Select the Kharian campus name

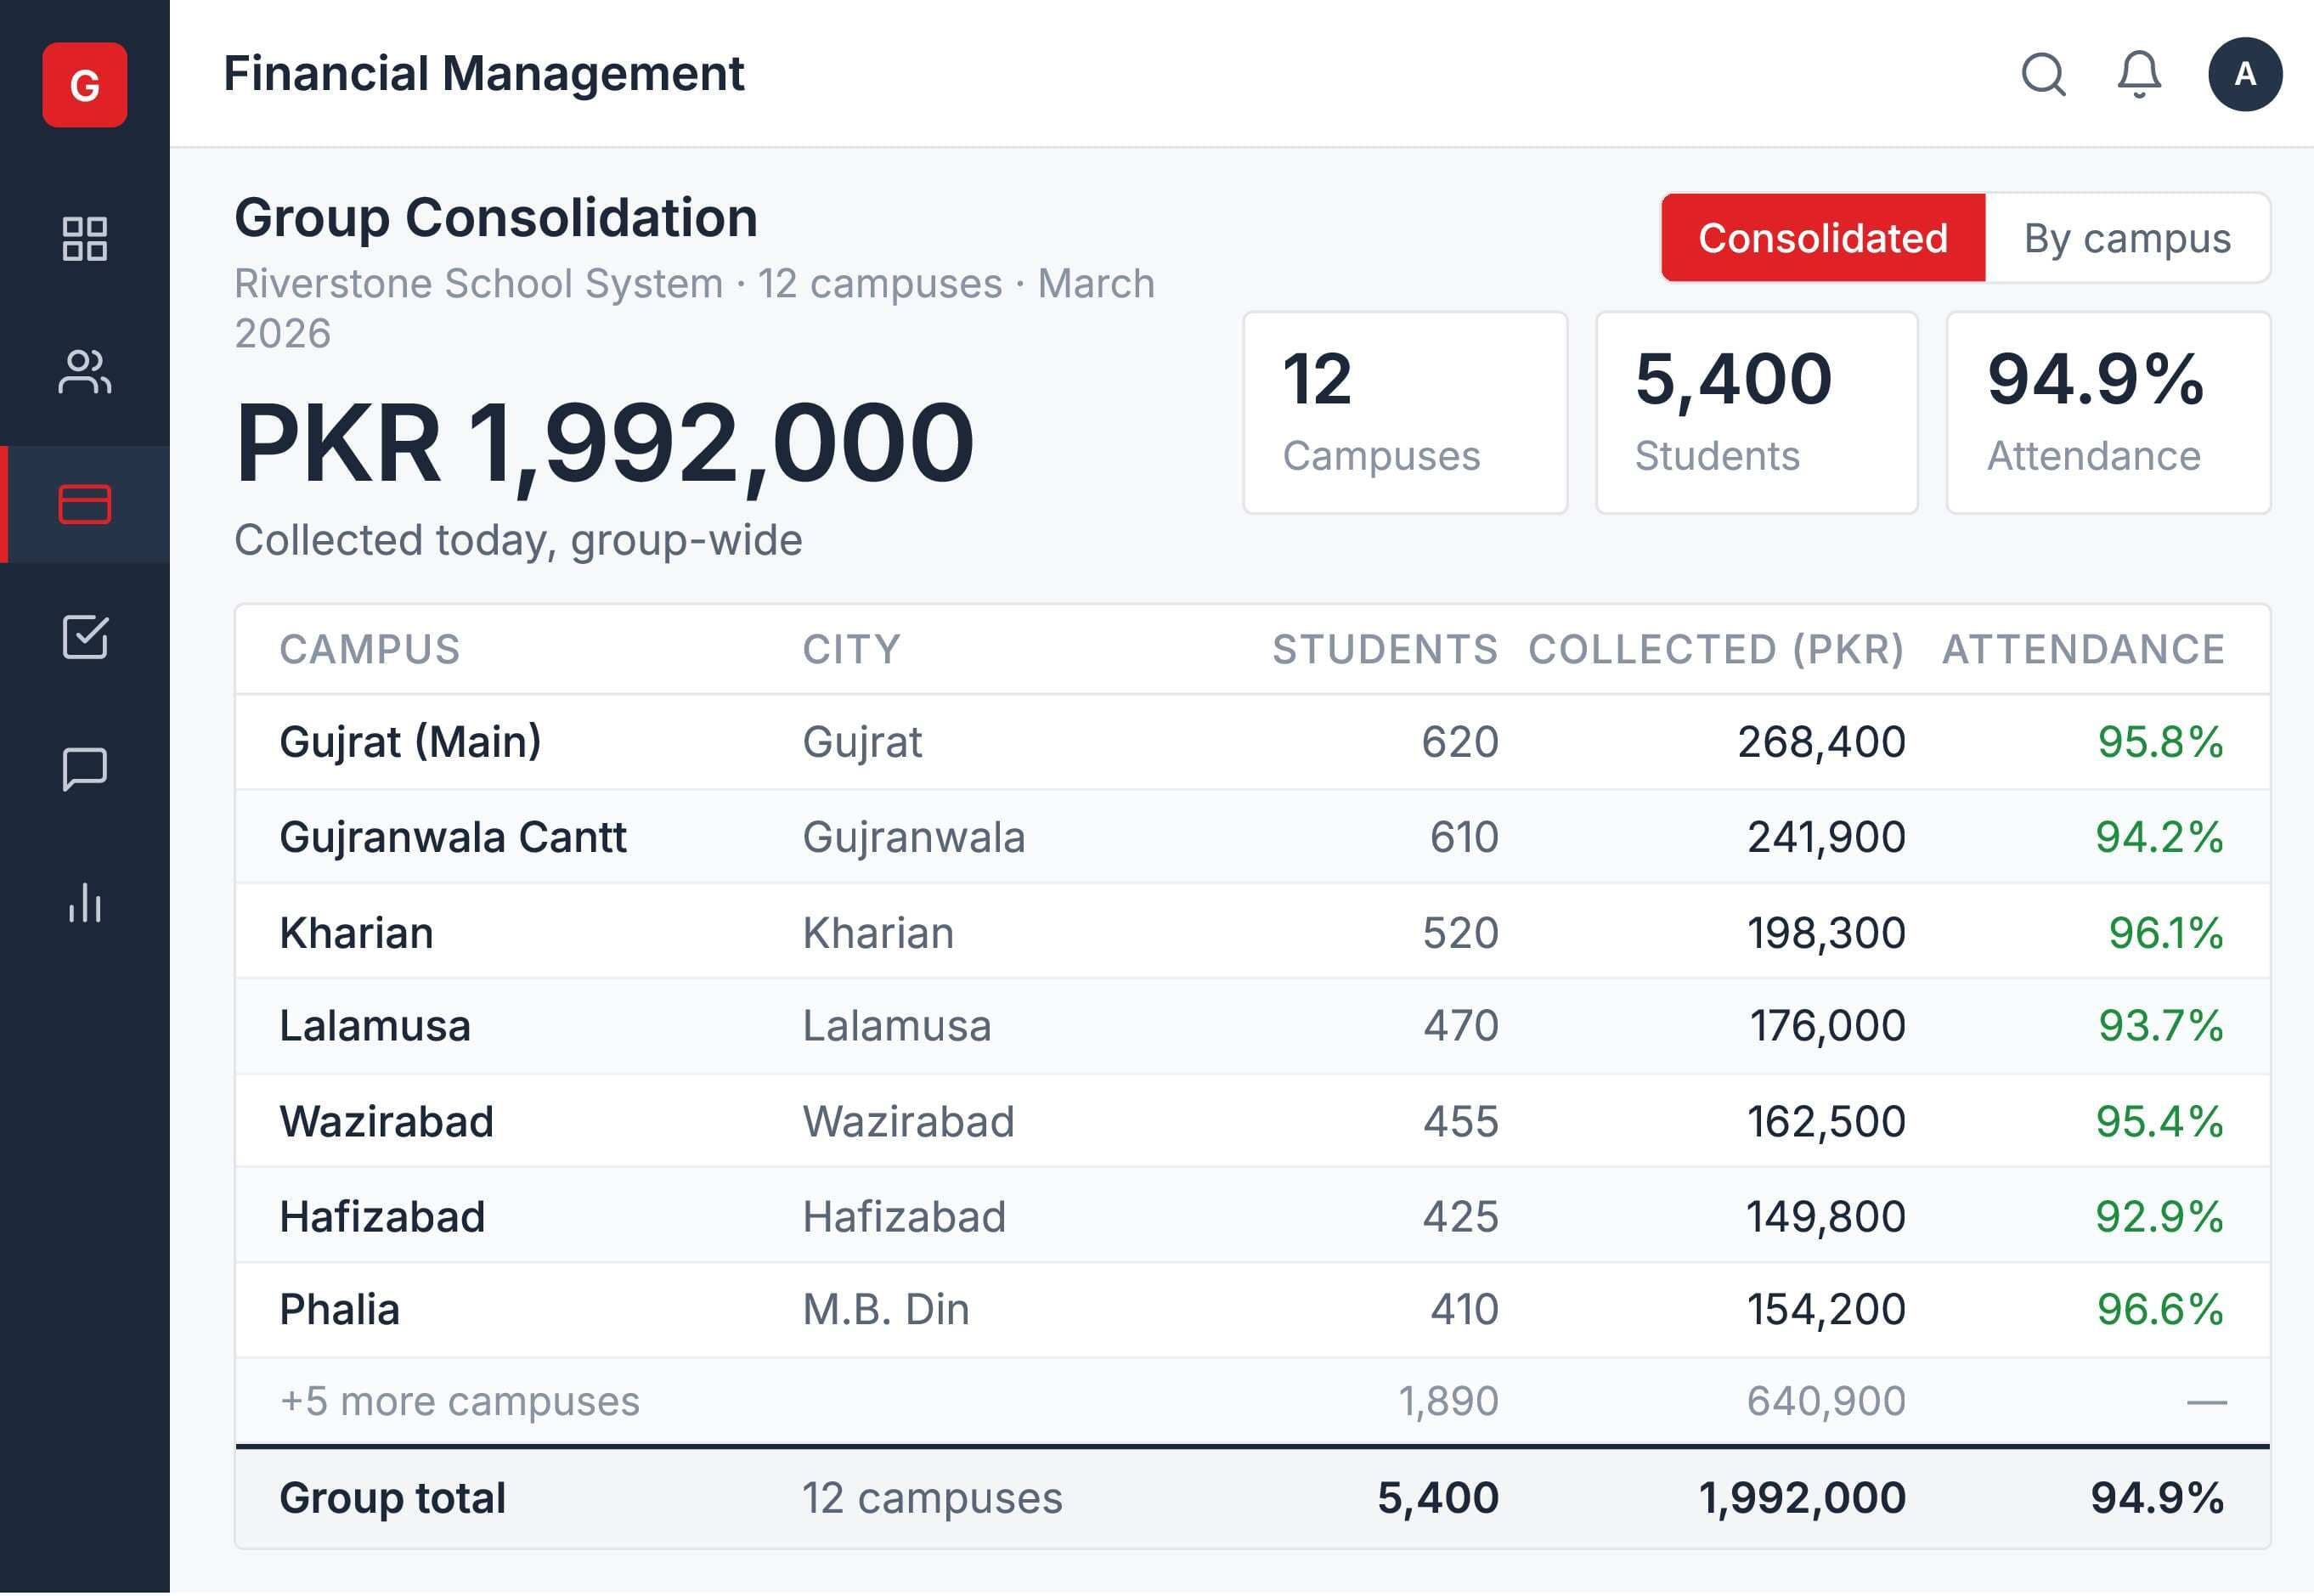pos(356,933)
